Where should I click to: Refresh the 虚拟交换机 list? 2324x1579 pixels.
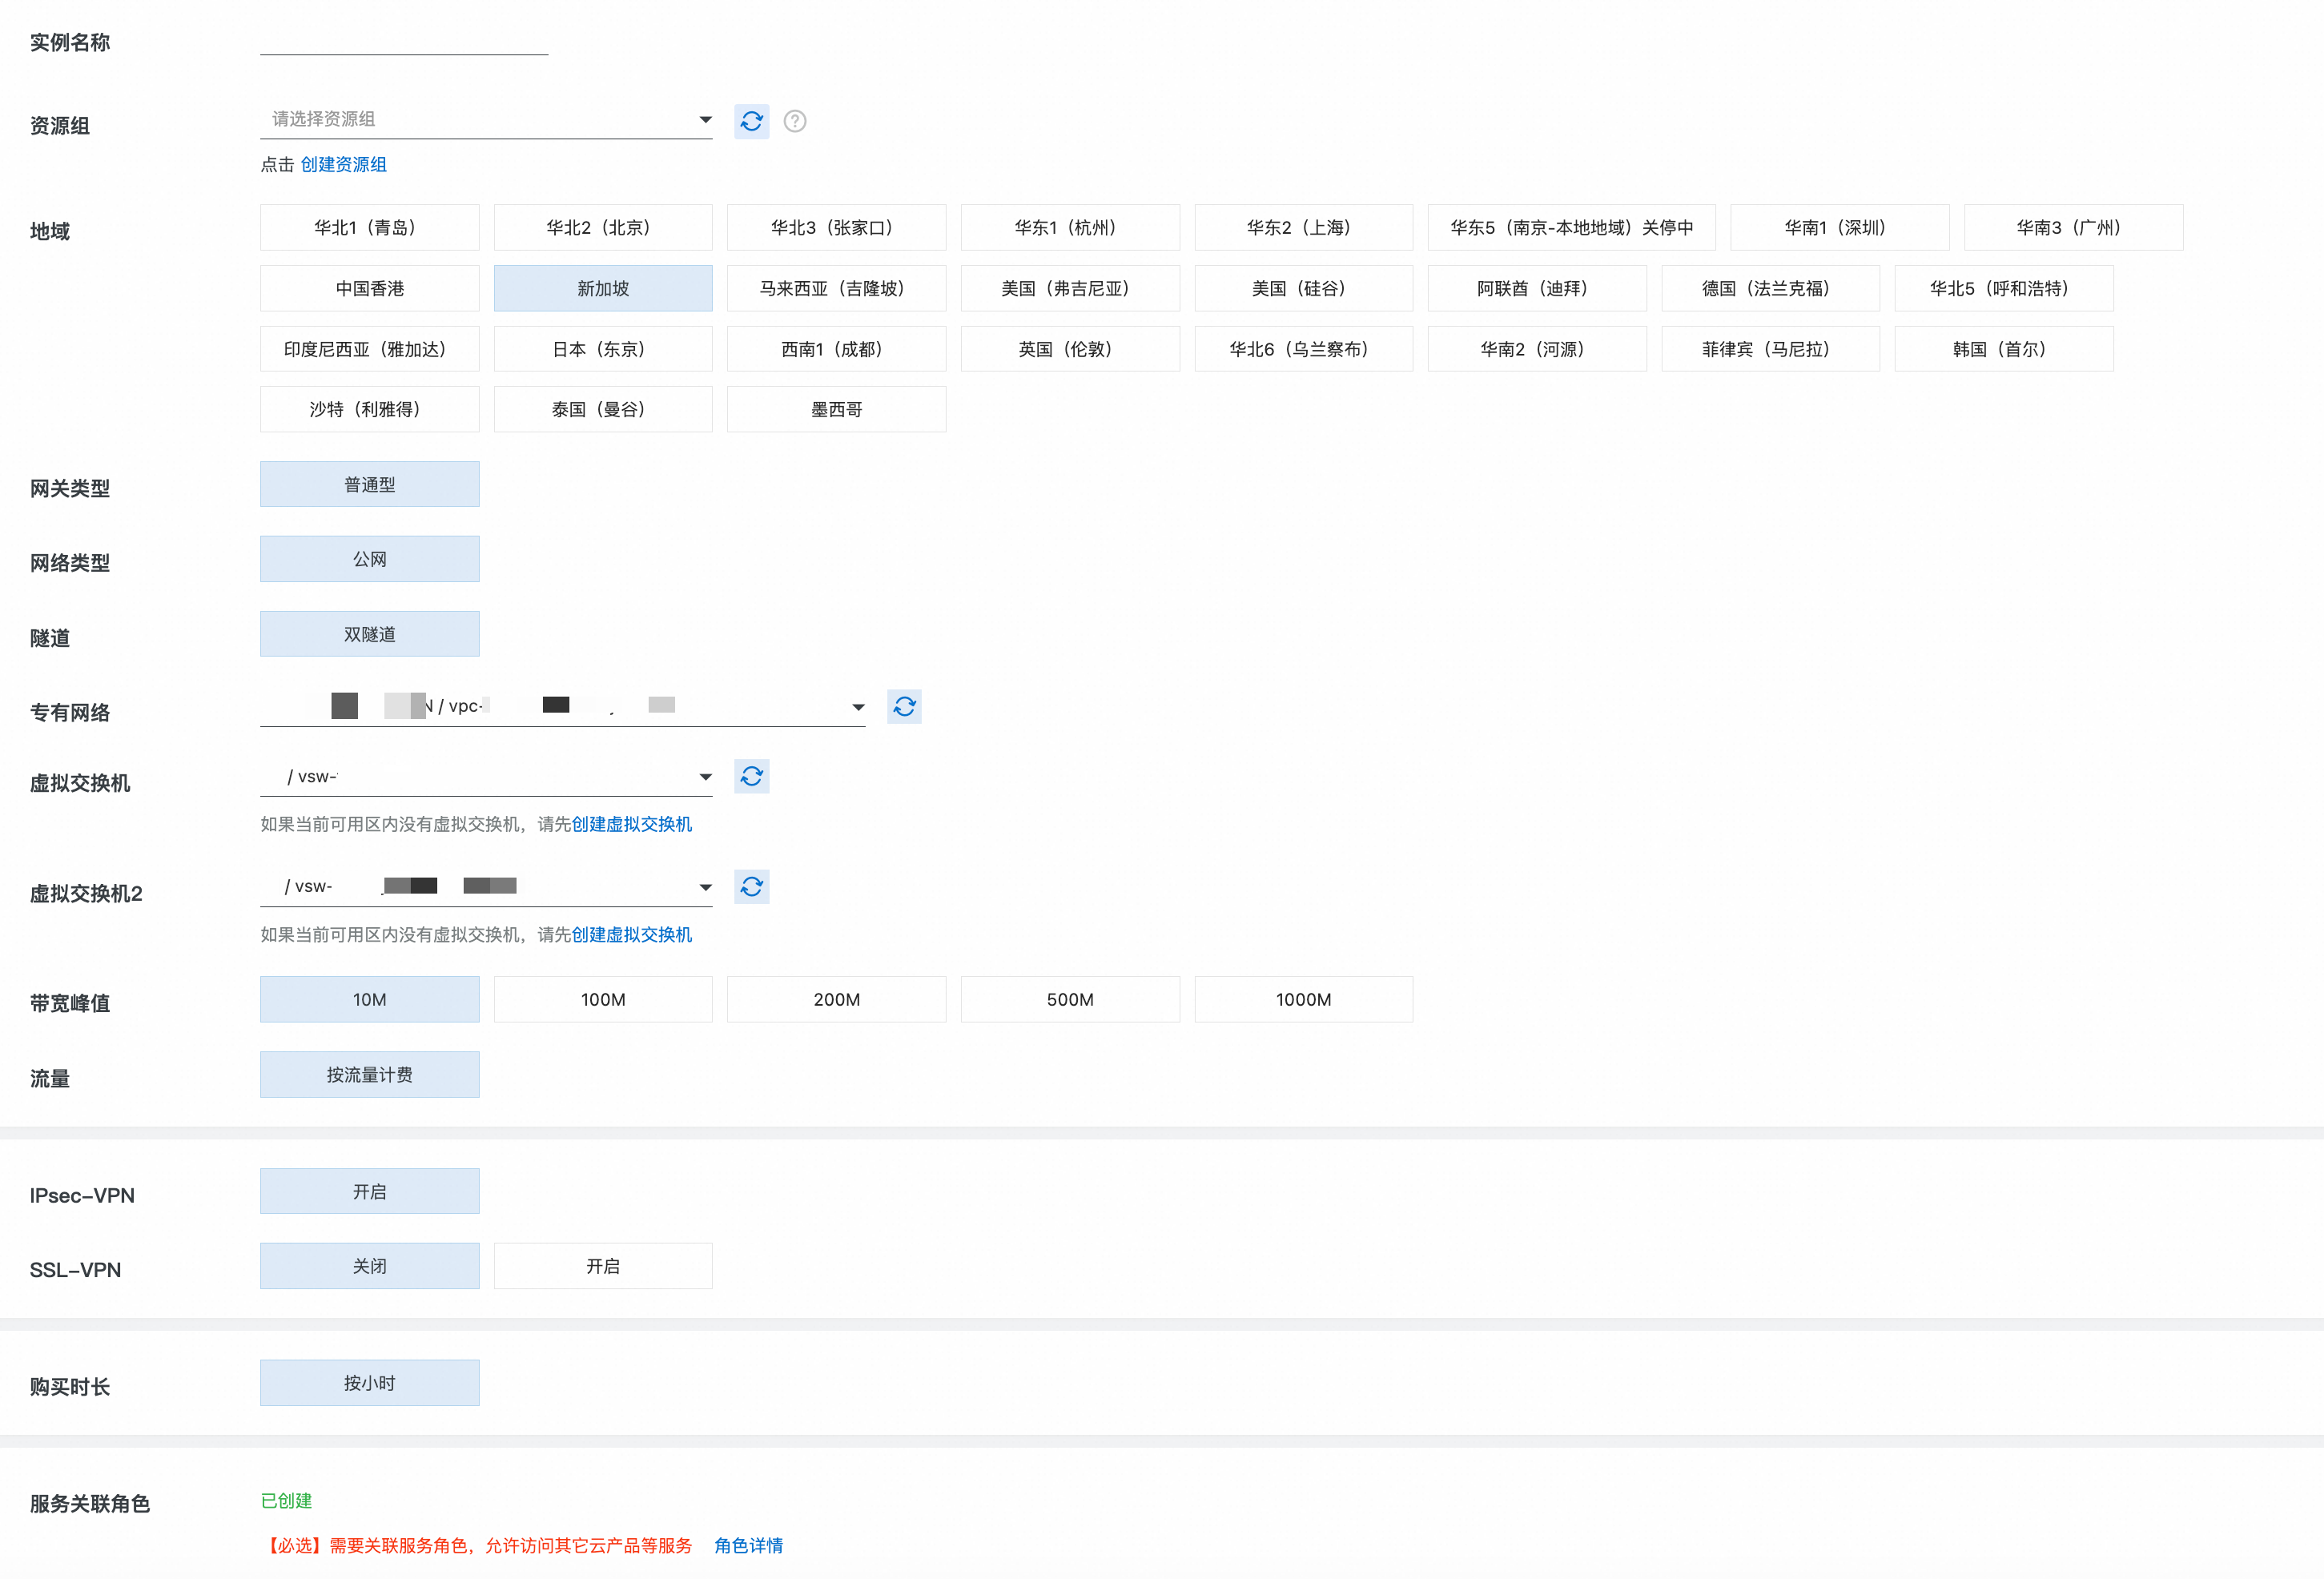coord(751,777)
